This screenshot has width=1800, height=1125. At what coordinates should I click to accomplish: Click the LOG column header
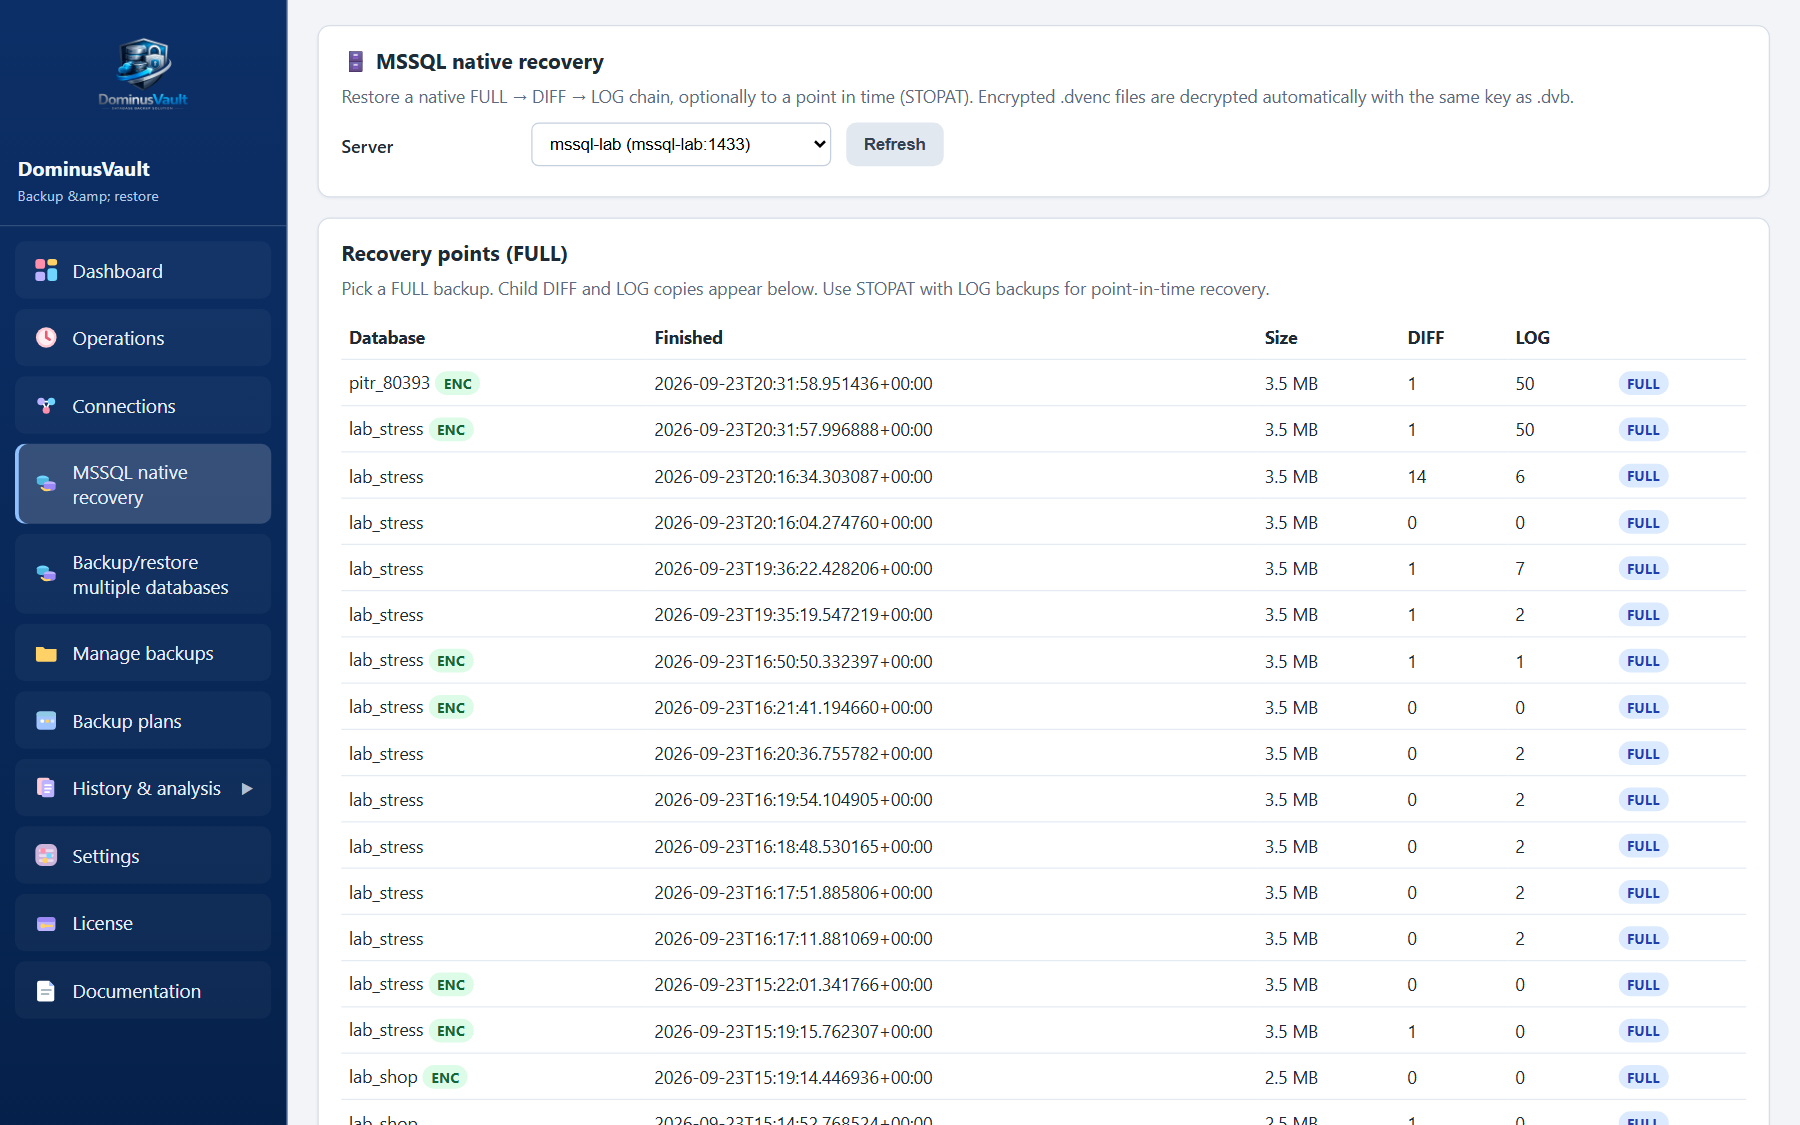click(1532, 338)
